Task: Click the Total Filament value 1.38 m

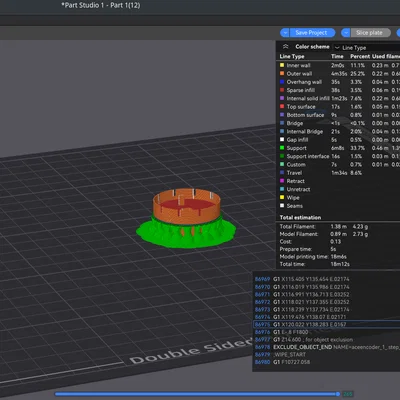Action: [338, 227]
